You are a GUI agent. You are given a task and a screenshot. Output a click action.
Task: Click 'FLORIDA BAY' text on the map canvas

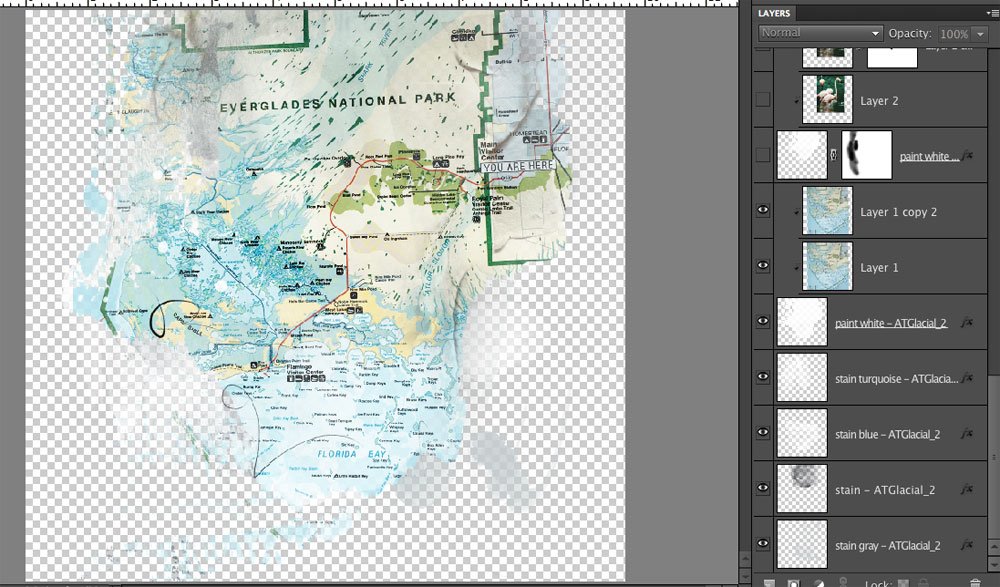352,454
